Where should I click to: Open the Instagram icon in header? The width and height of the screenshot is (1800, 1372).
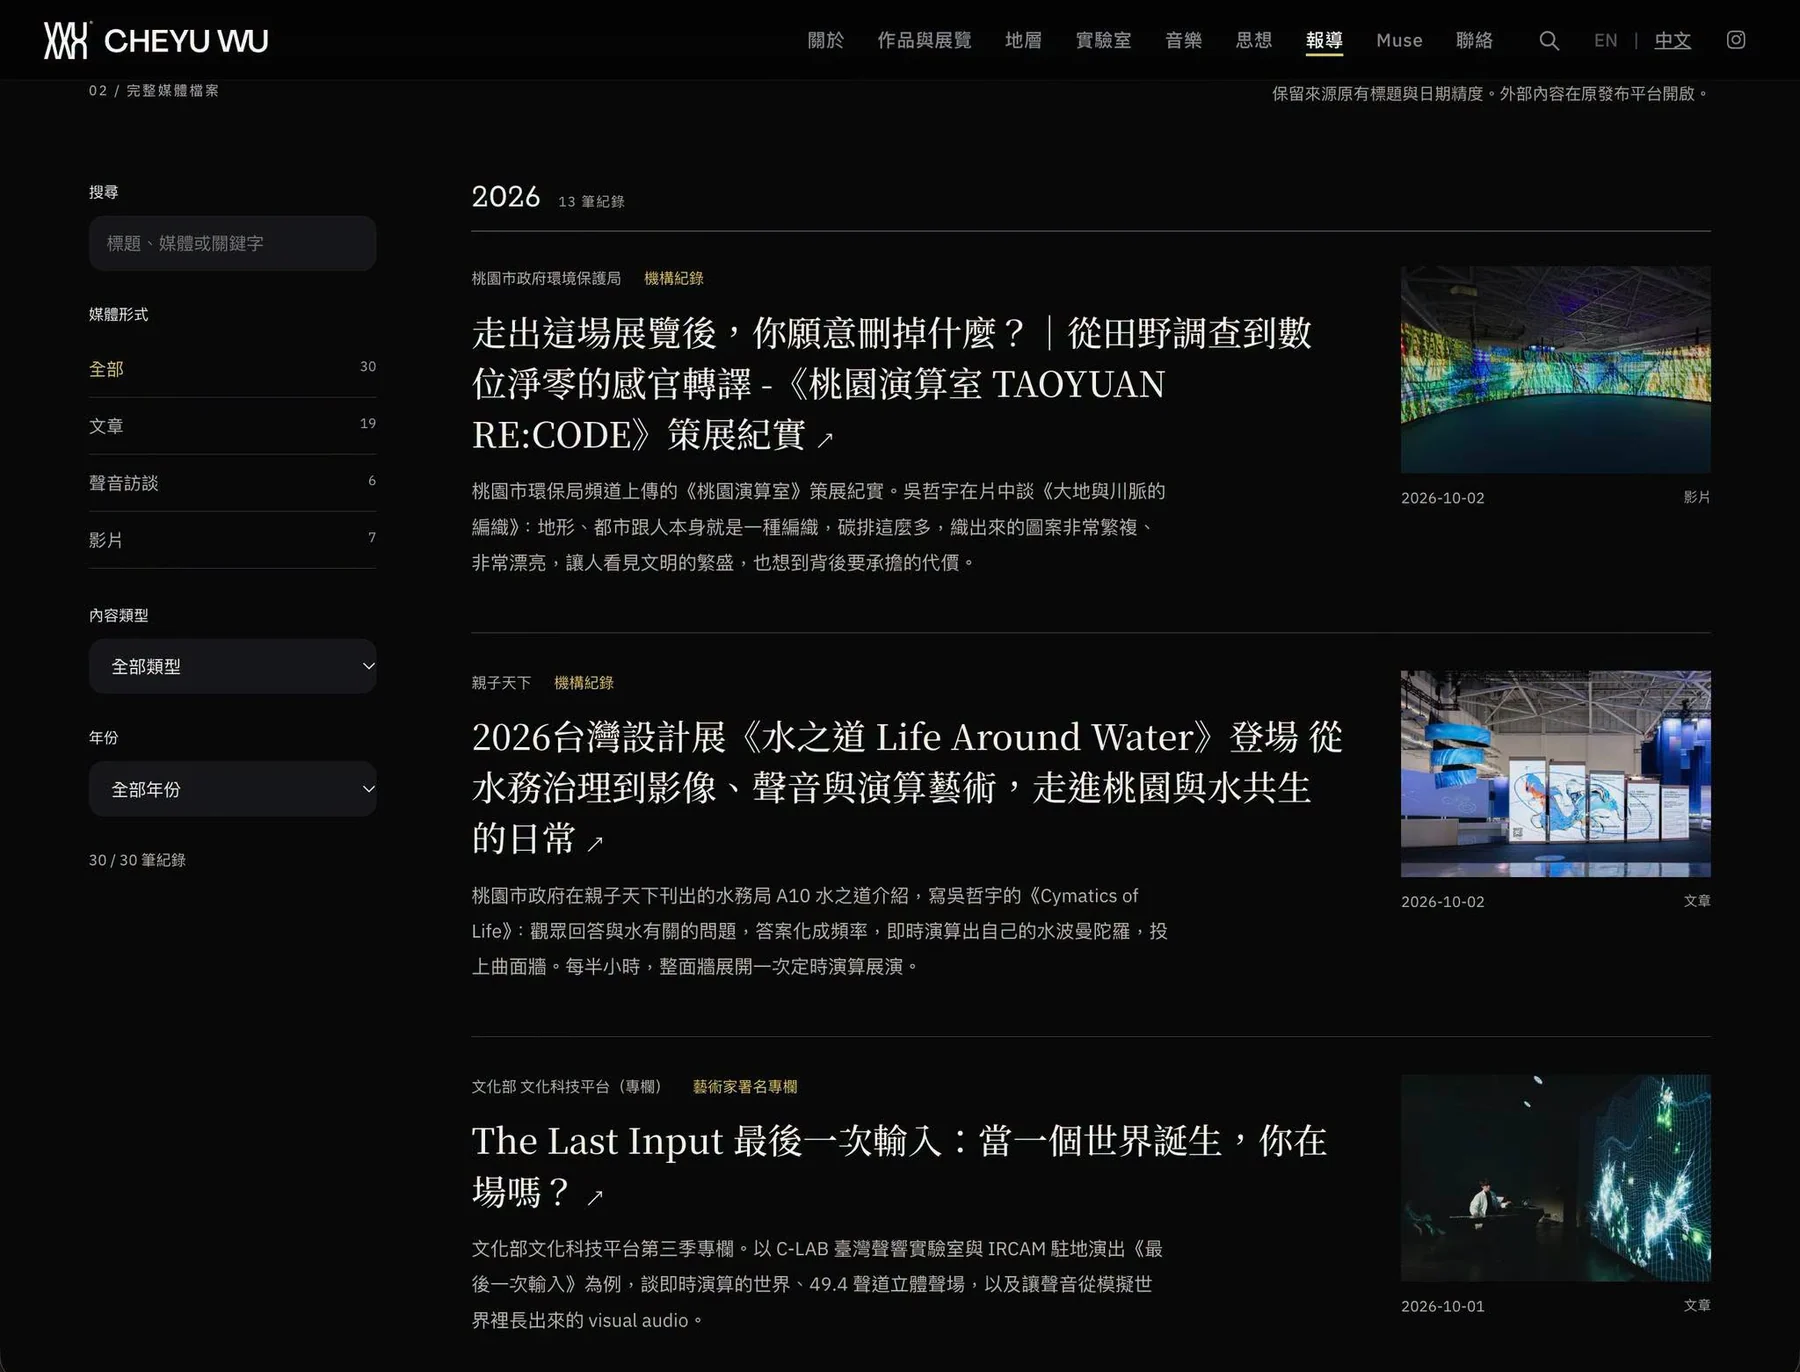tap(1736, 40)
